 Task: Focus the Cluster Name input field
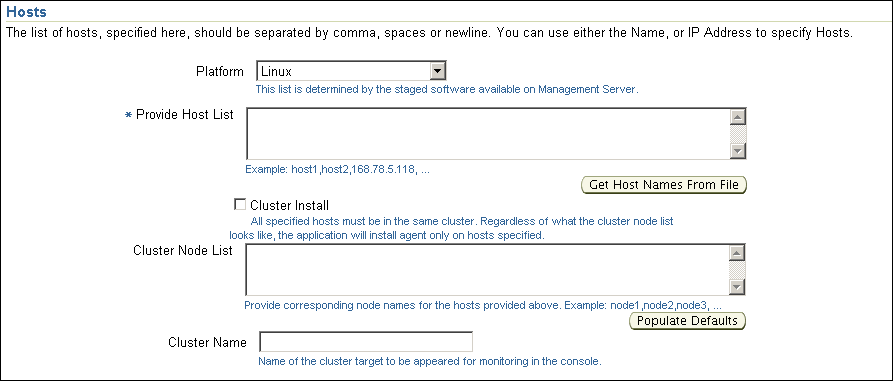click(x=366, y=342)
